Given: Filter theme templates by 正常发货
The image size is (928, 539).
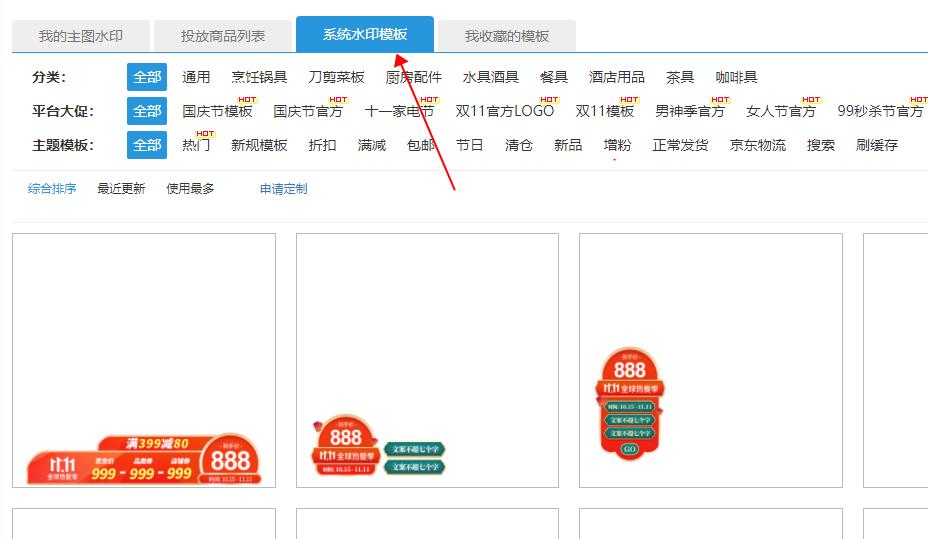Looking at the screenshot, I should [681, 145].
